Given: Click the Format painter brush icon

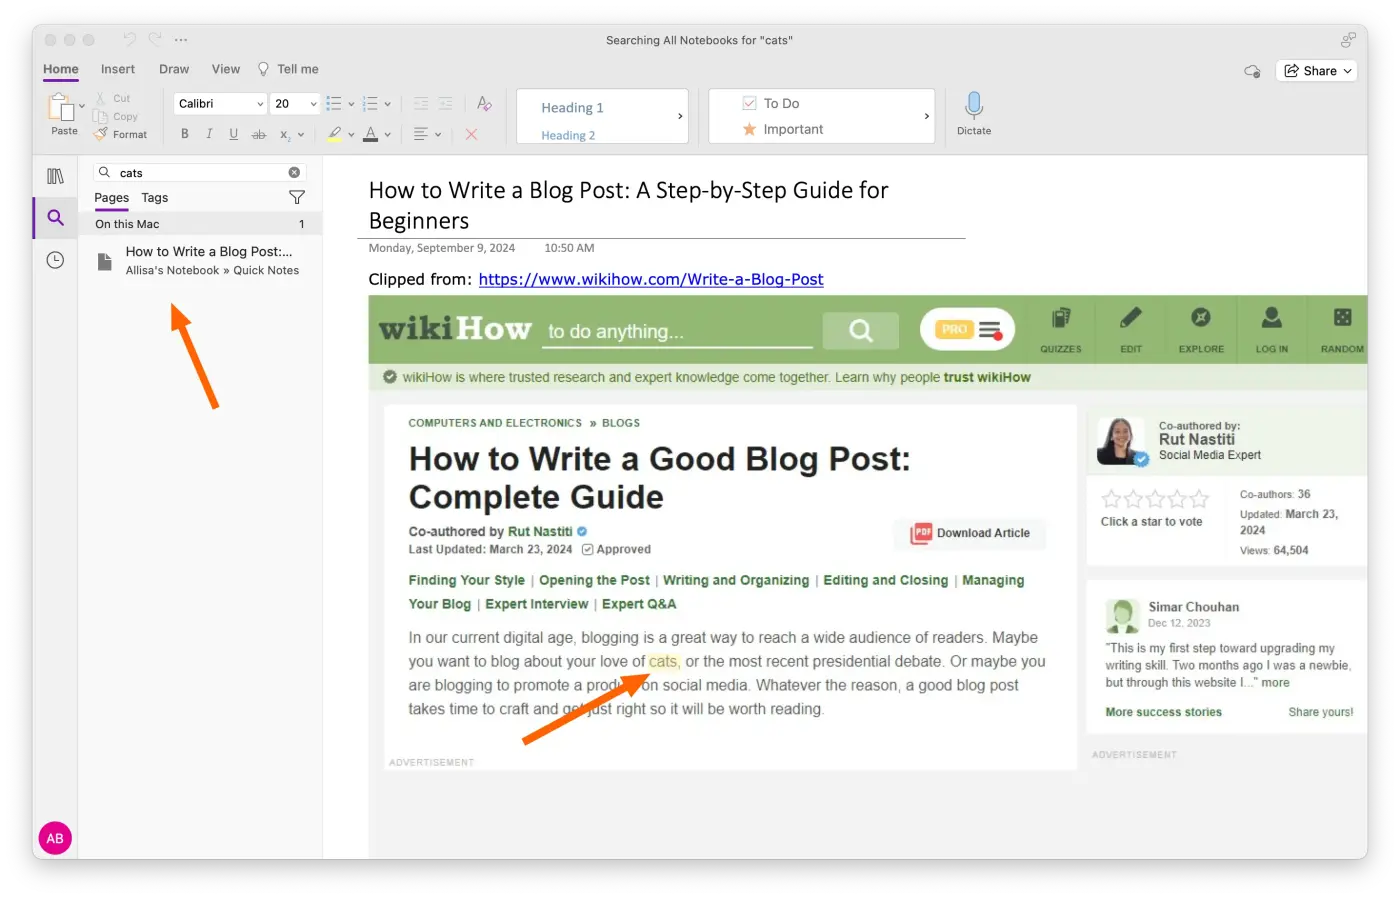Looking at the screenshot, I should 100,134.
